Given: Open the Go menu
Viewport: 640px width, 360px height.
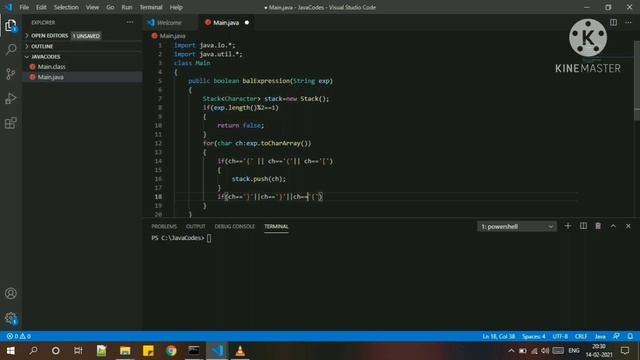Looking at the screenshot, I should tap(110, 7).
